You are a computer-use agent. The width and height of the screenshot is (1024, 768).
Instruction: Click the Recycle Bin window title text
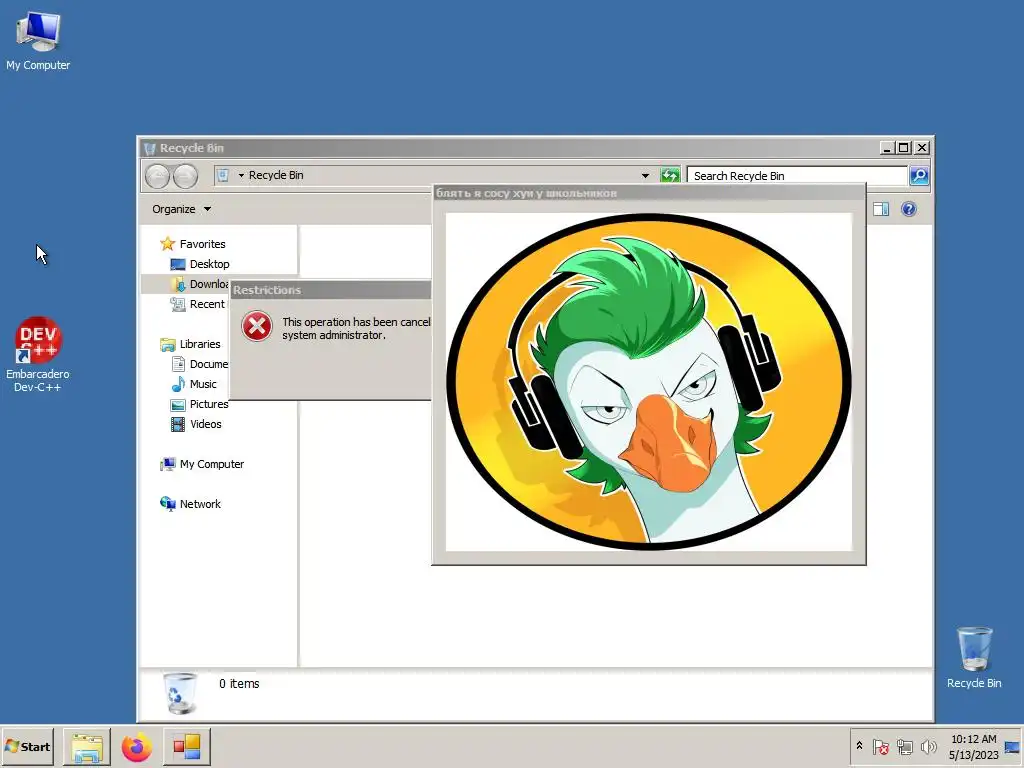pyautogui.click(x=191, y=148)
